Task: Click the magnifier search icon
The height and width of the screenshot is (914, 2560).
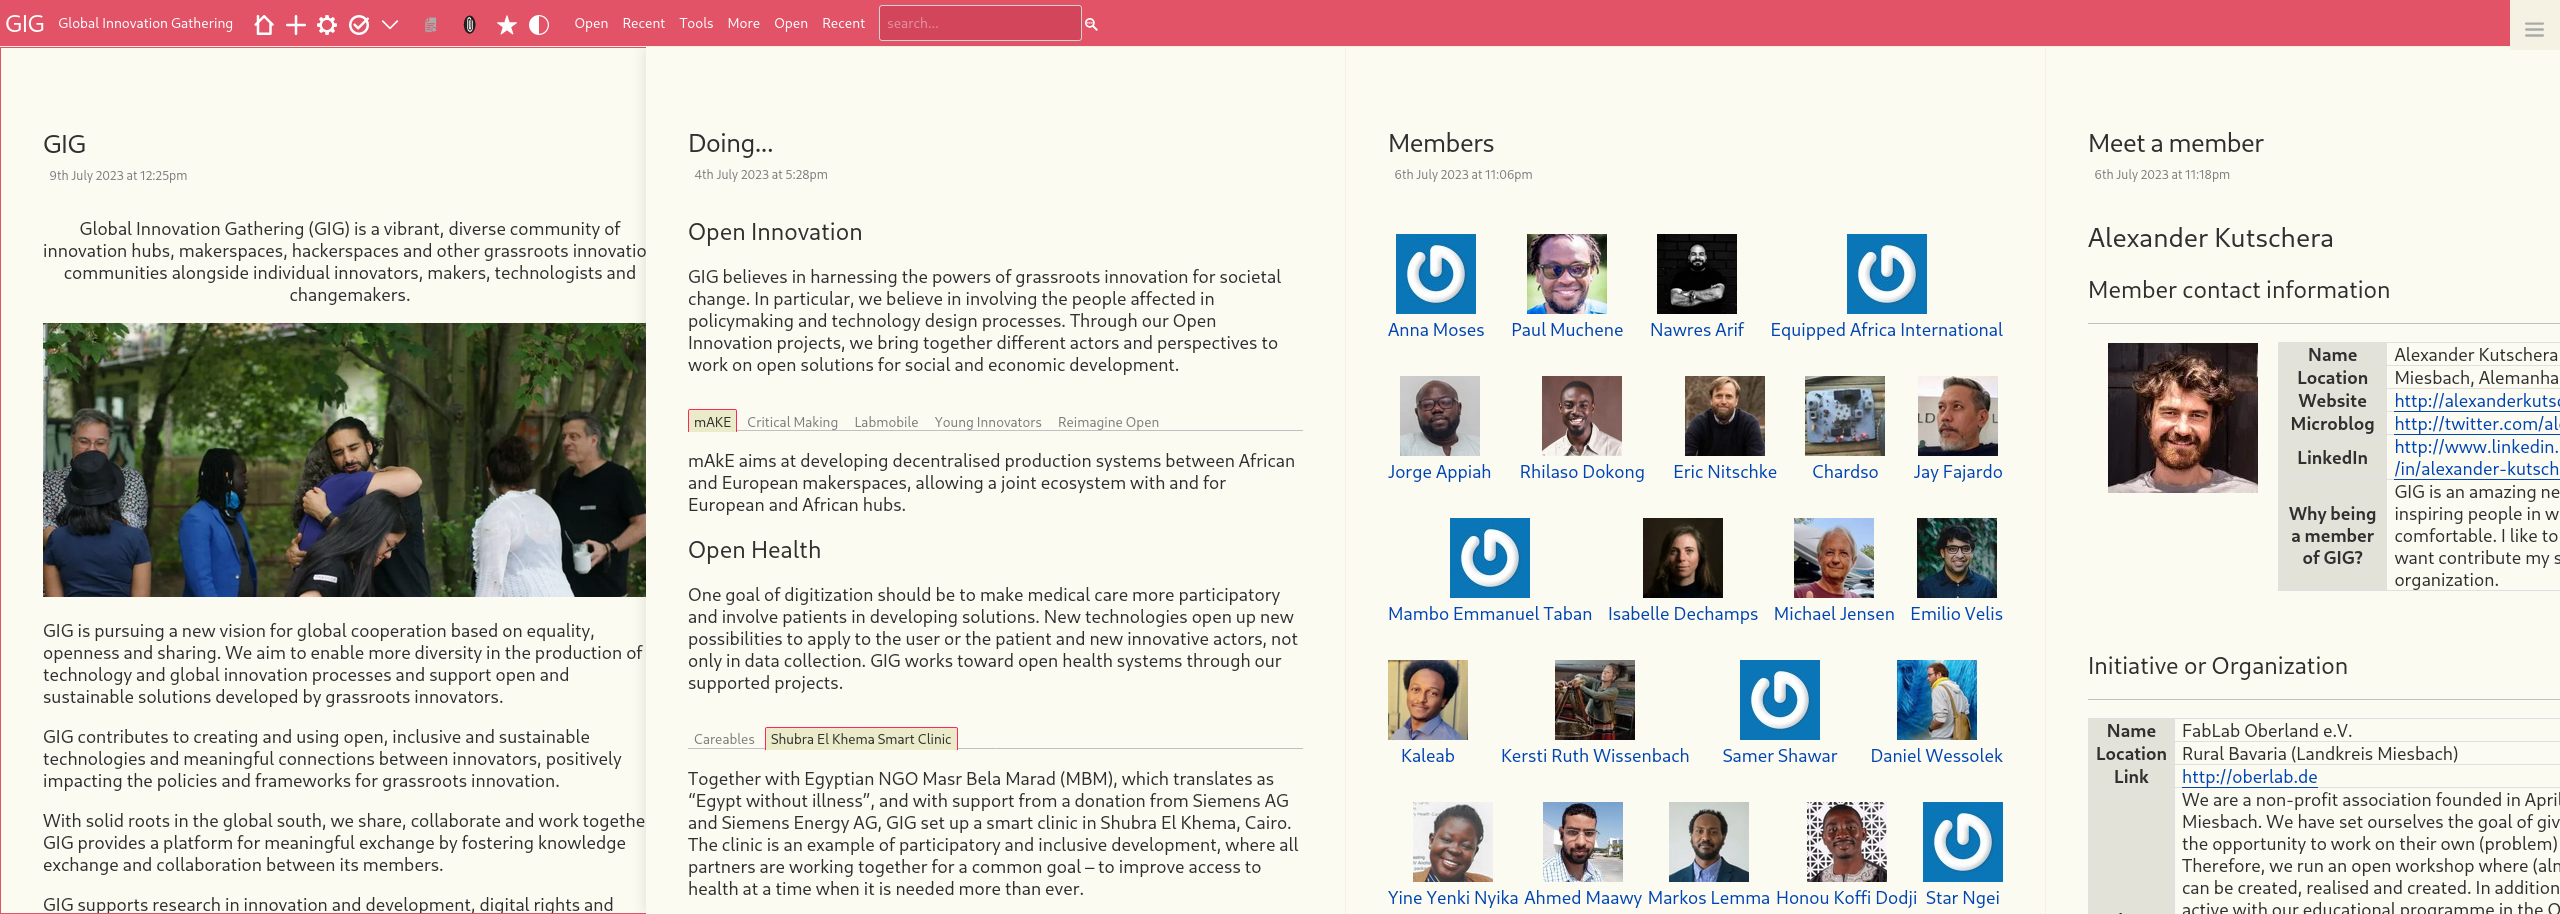Action: tap(1092, 24)
